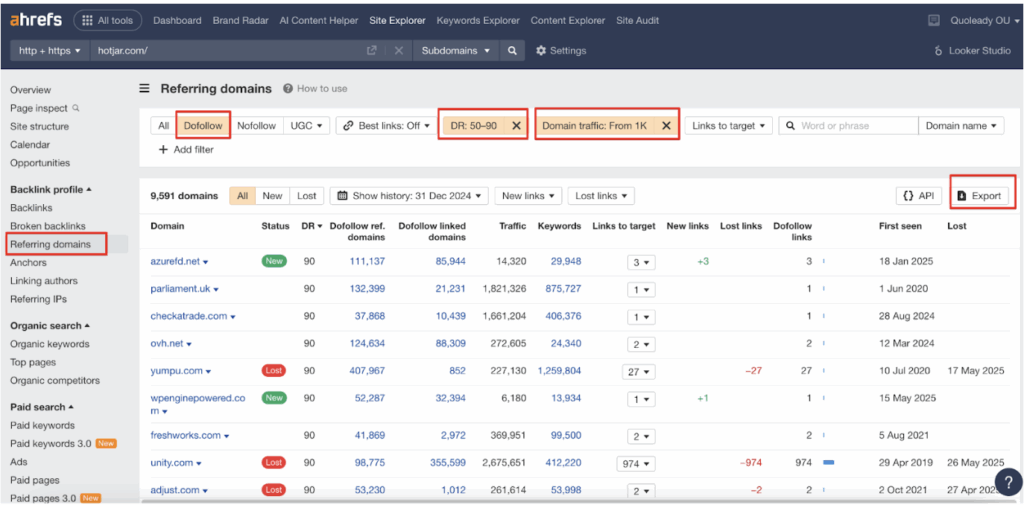The image size is (1024, 505).
Task: Open Quoleady OU account menu
Action: (x=984, y=20)
